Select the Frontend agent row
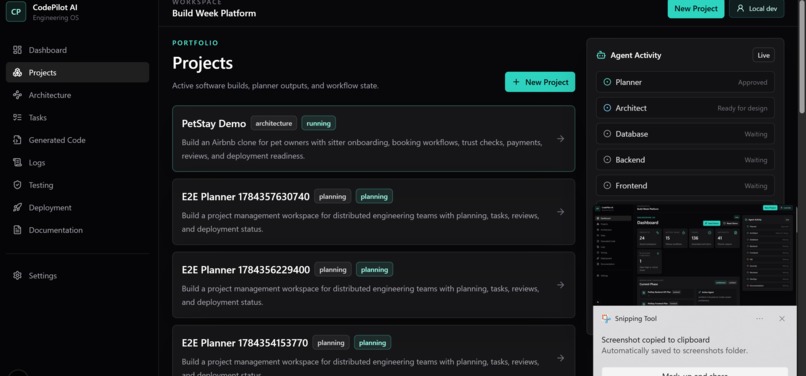 [685, 186]
